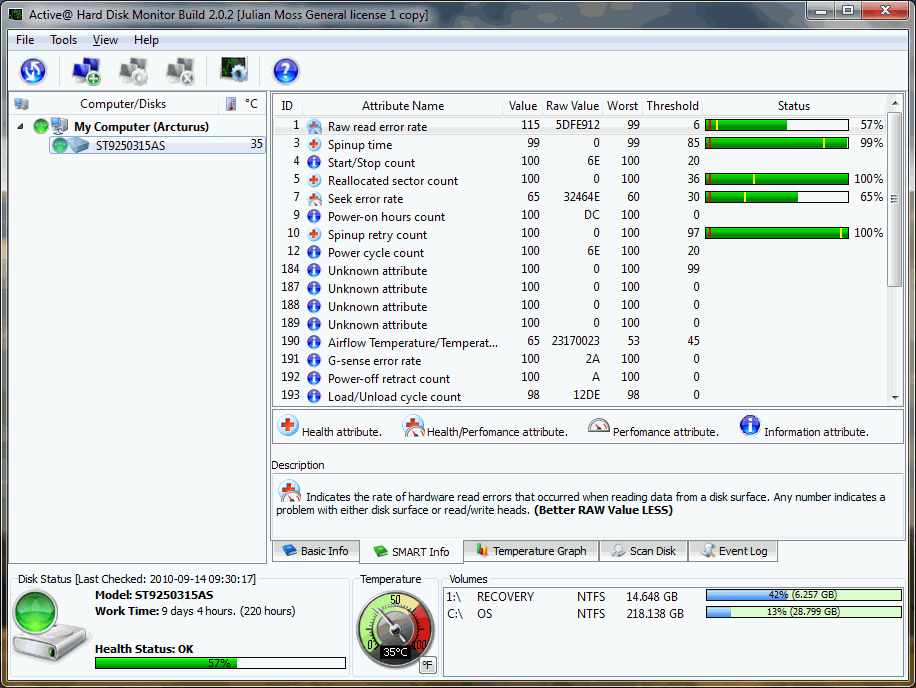
Task: Click the Spinup time health icon
Action: 314,144
